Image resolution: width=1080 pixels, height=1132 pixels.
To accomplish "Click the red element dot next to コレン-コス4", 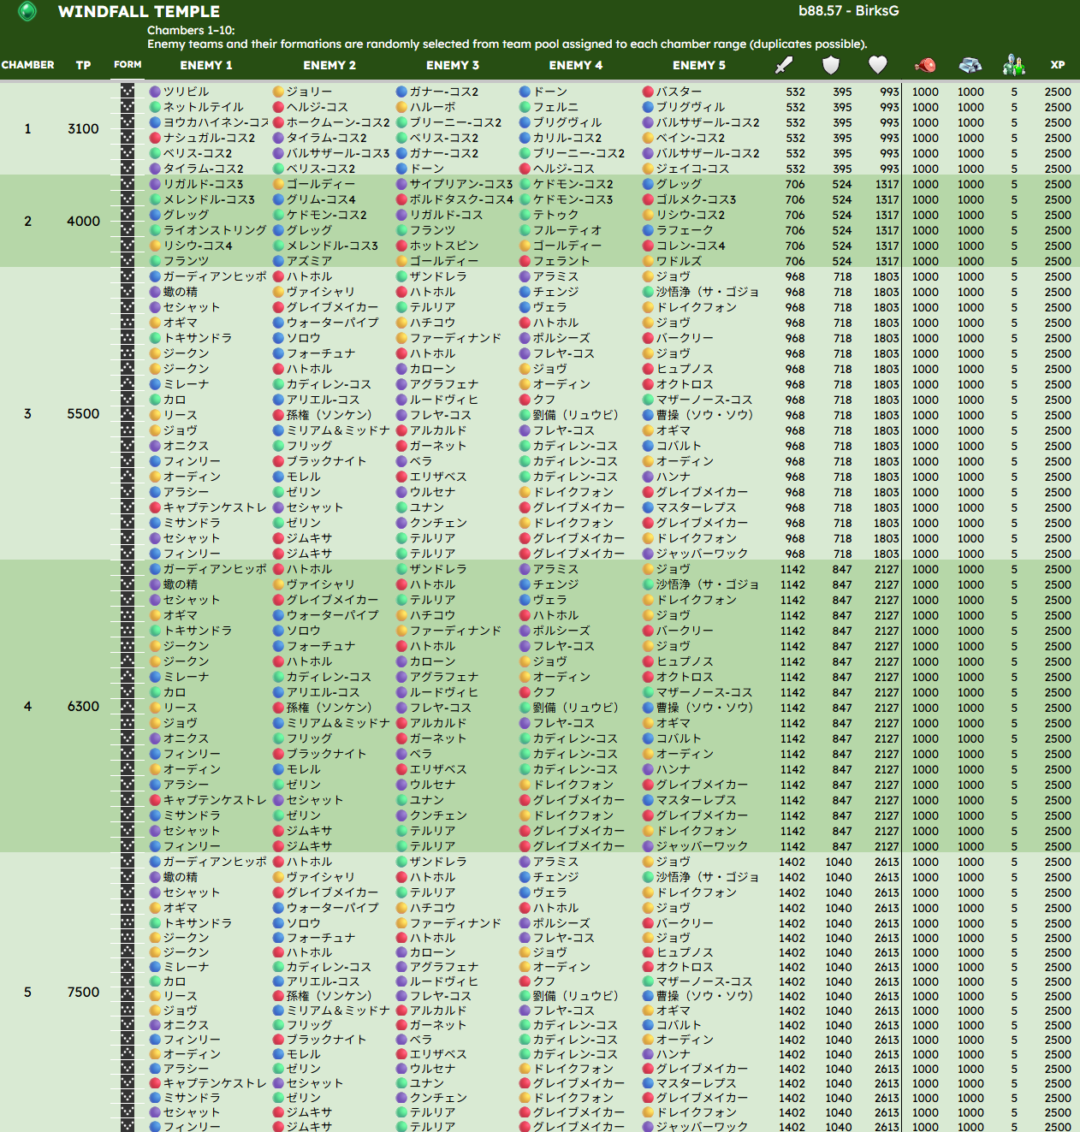I will tap(648, 245).
